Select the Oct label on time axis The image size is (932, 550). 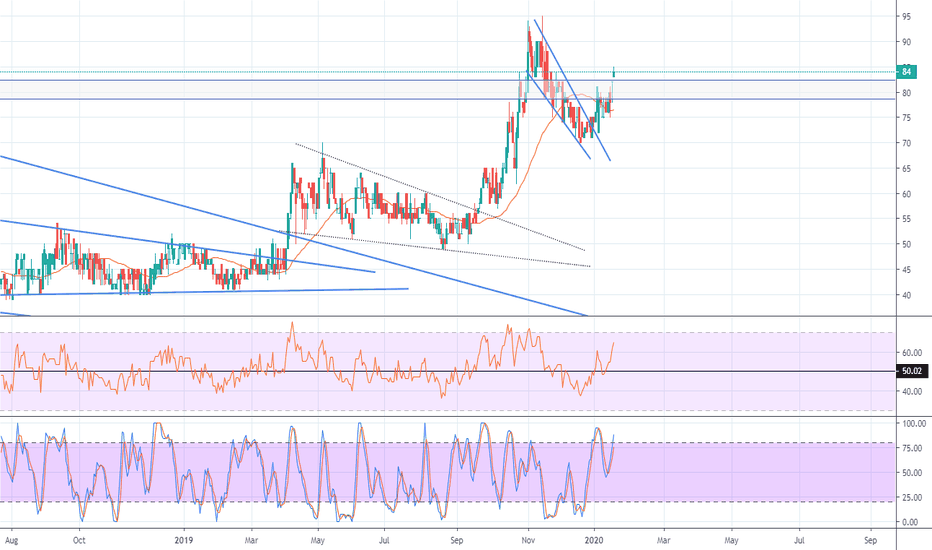coord(79,540)
